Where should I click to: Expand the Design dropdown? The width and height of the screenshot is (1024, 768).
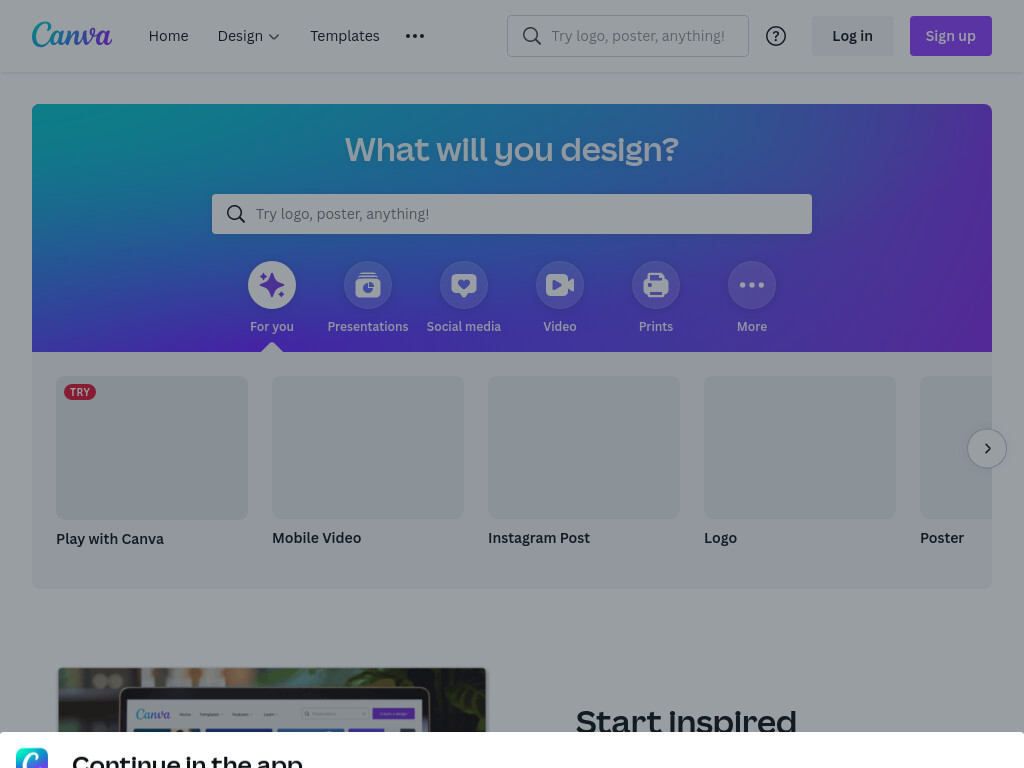click(x=248, y=36)
